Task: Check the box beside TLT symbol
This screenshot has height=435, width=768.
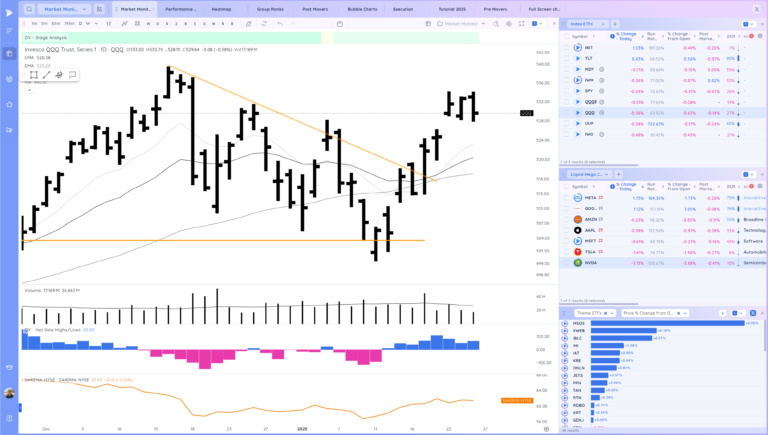Action: (x=566, y=58)
